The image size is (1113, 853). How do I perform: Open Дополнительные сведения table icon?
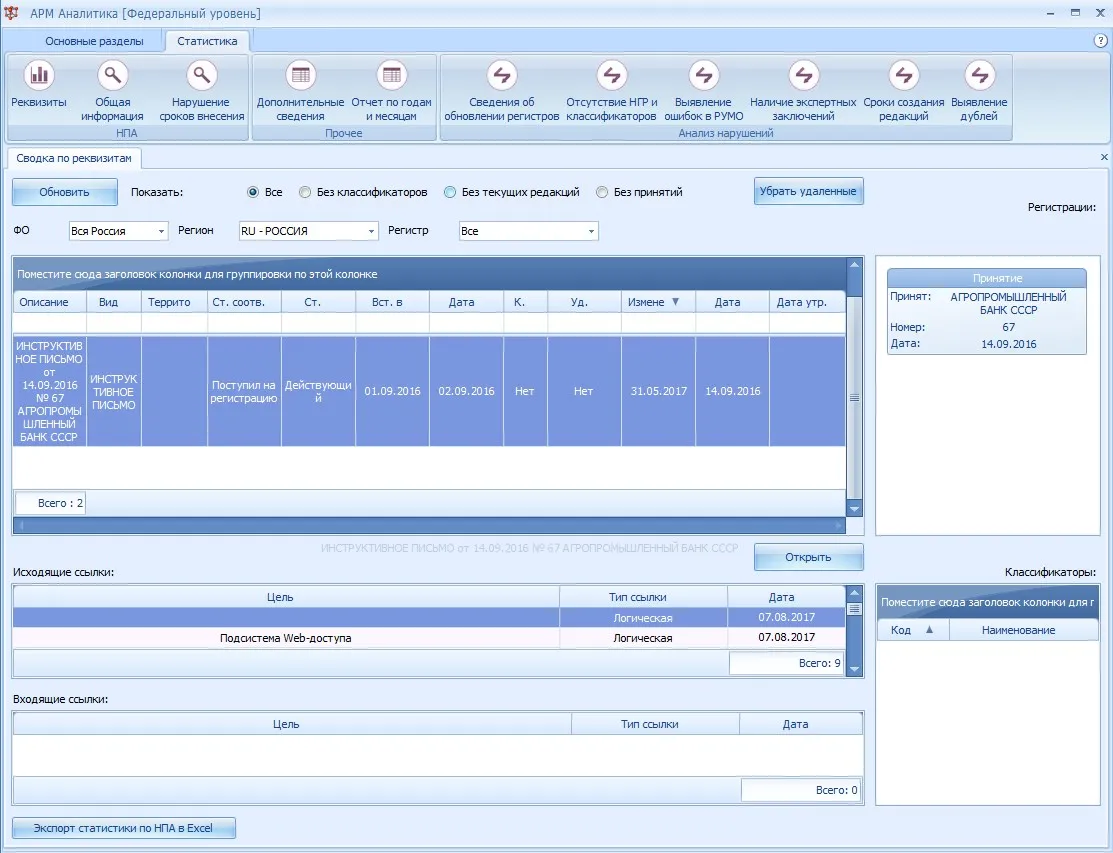click(x=300, y=75)
